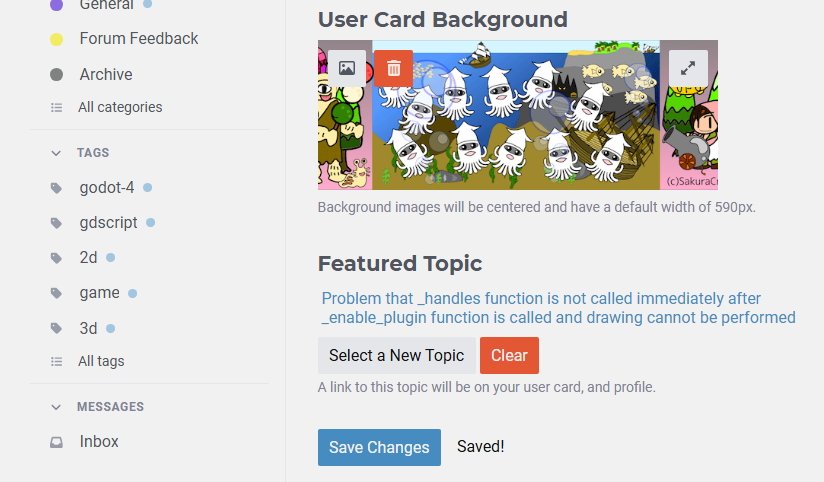Open the 2d tag
The height and width of the screenshot is (482, 824).
coord(89,258)
